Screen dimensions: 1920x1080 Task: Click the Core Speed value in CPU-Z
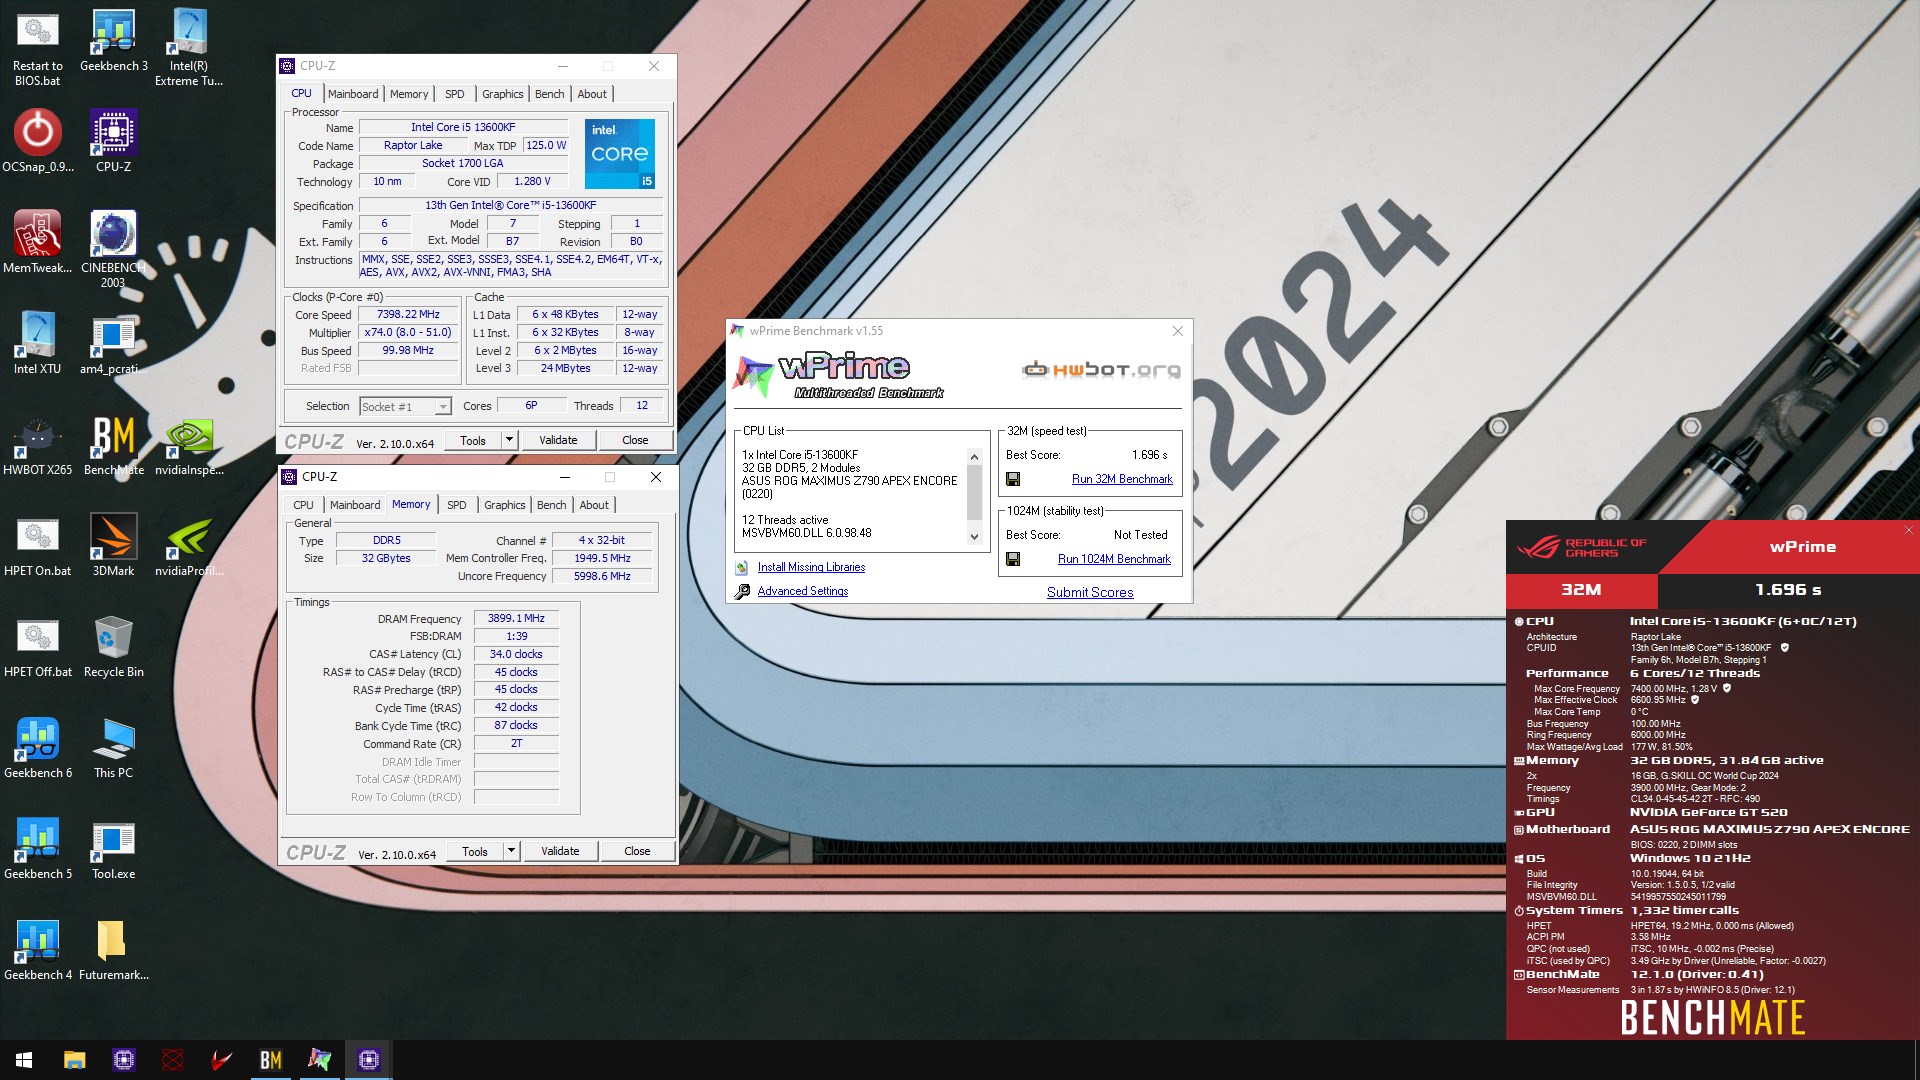click(408, 314)
